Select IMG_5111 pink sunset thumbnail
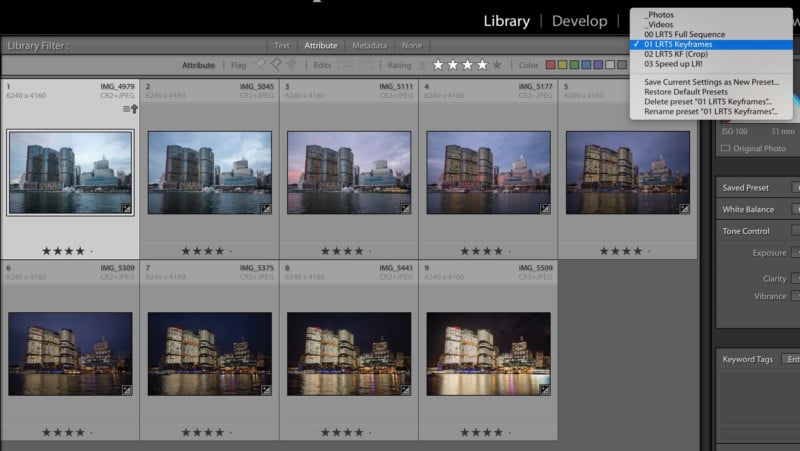This screenshot has width=800, height=451. coord(349,172)
